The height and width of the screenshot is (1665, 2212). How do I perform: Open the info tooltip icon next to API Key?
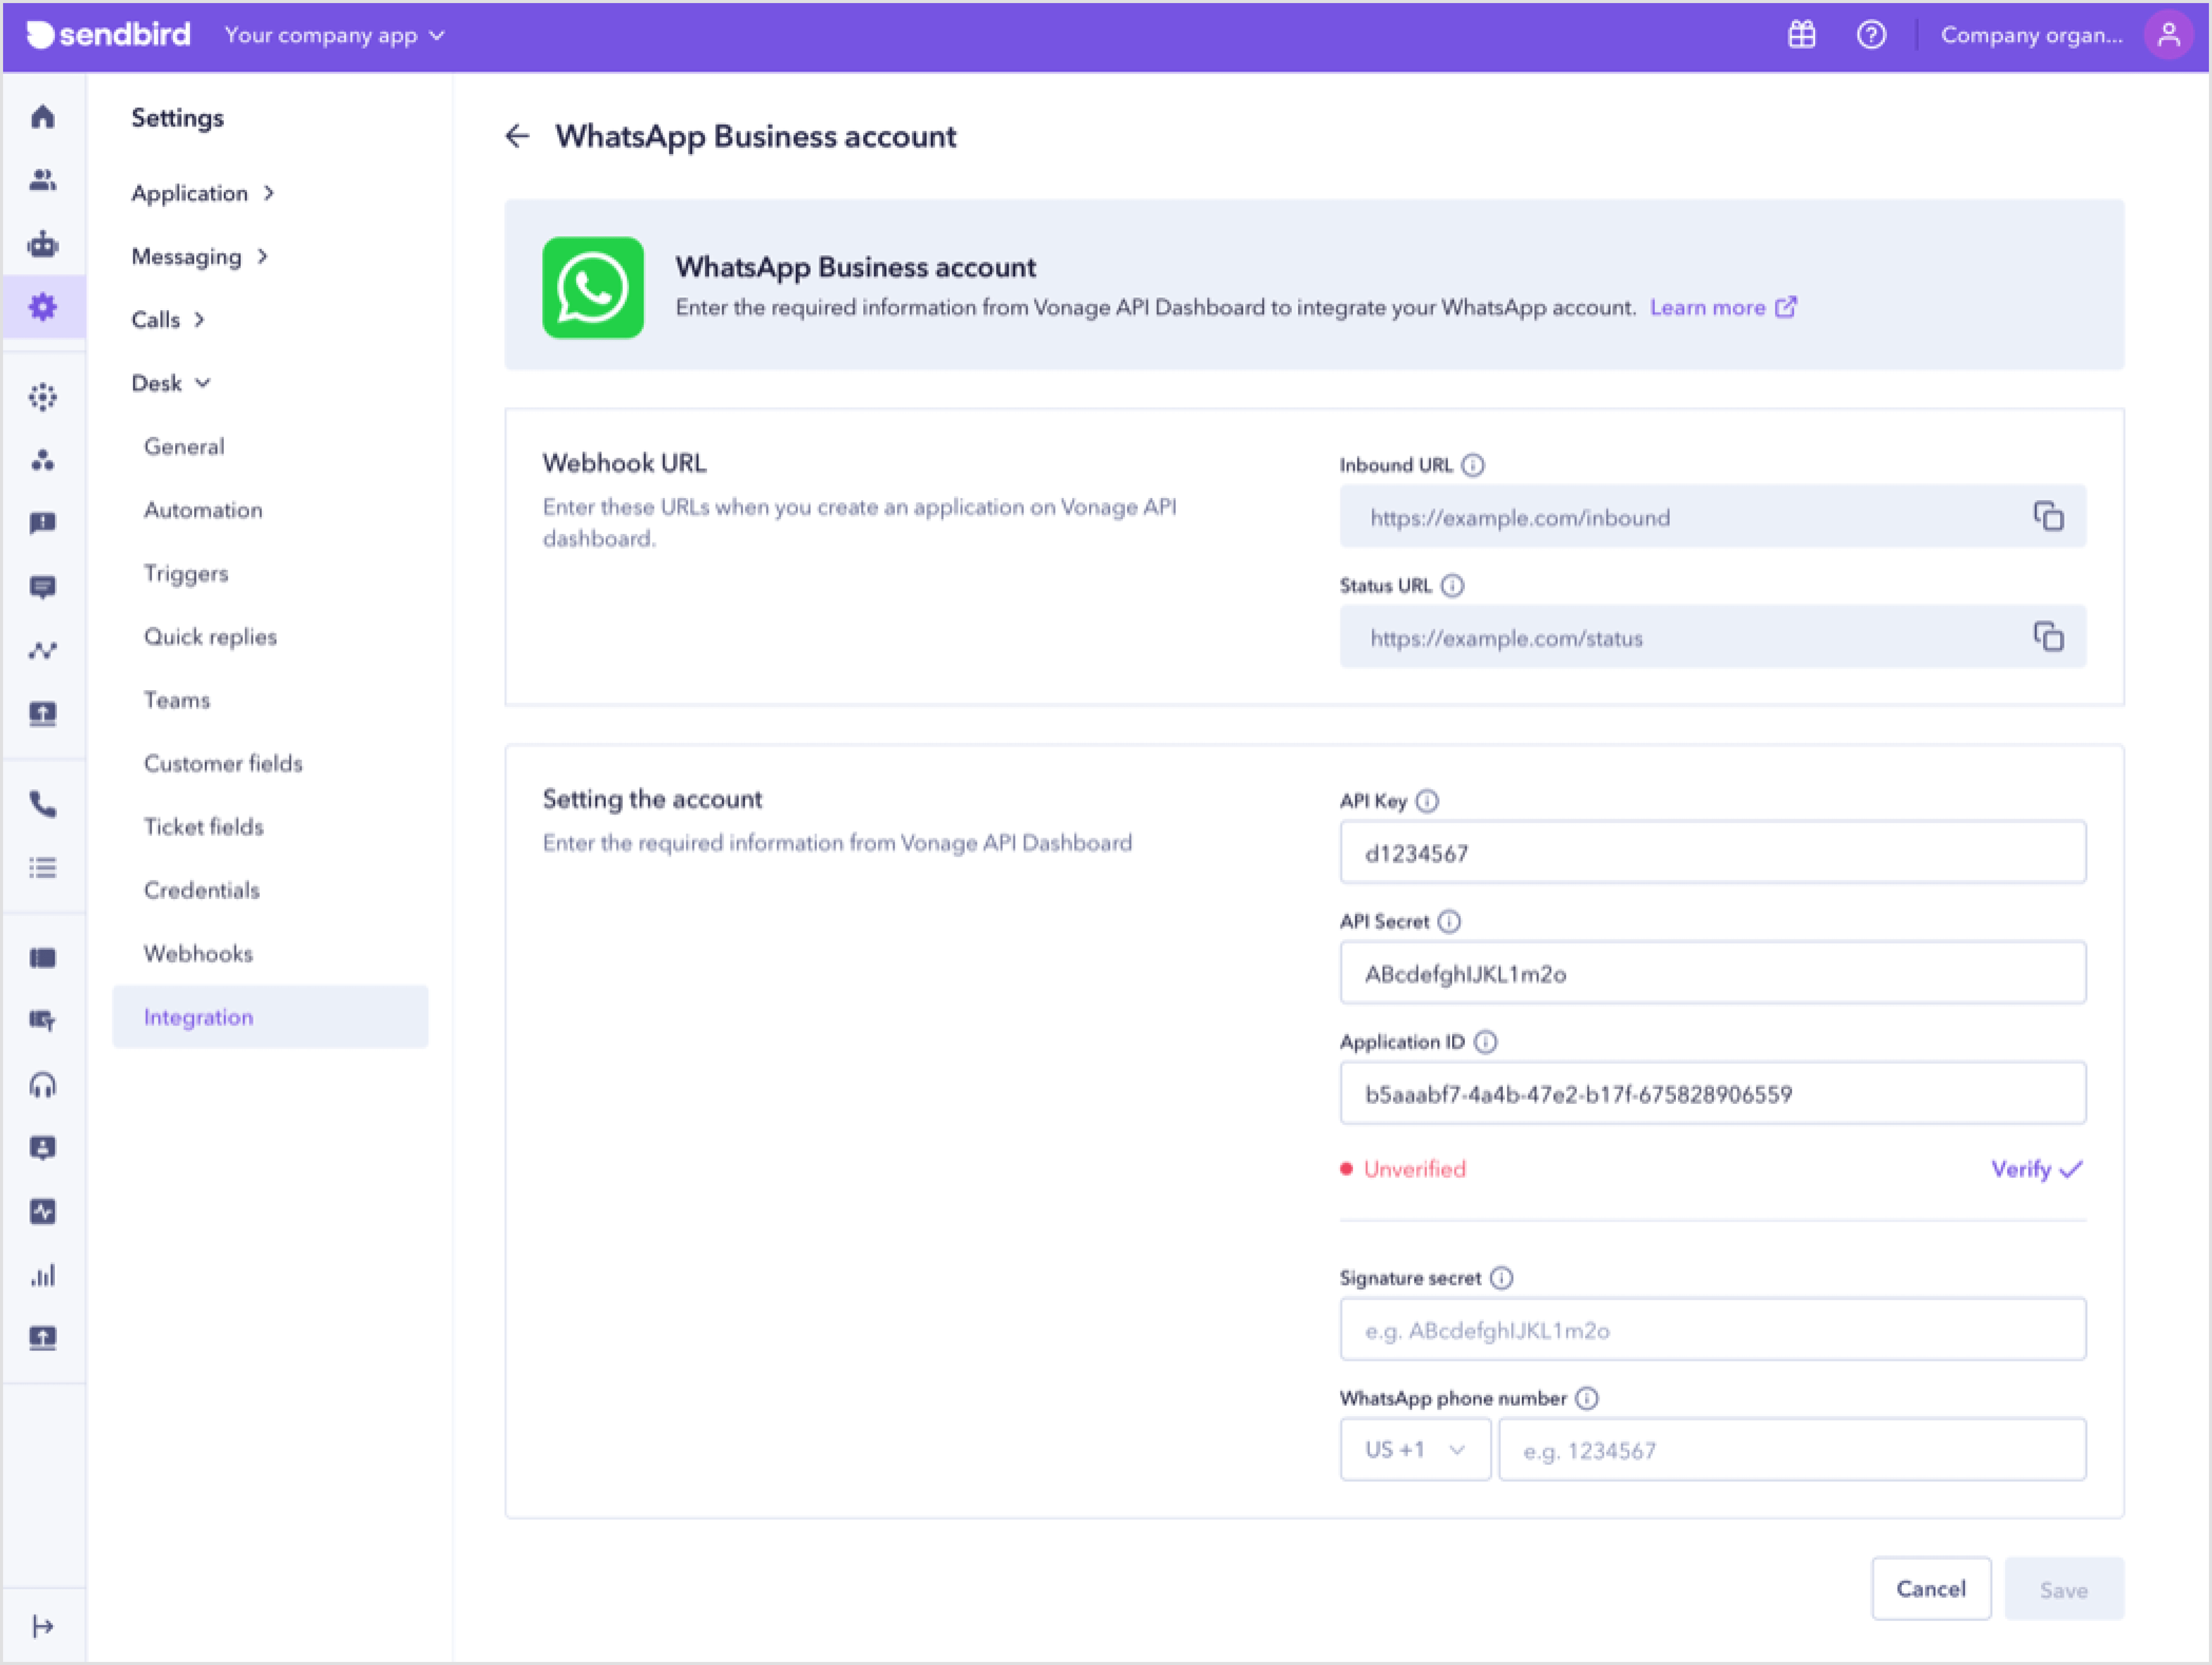pos(1429,800)
